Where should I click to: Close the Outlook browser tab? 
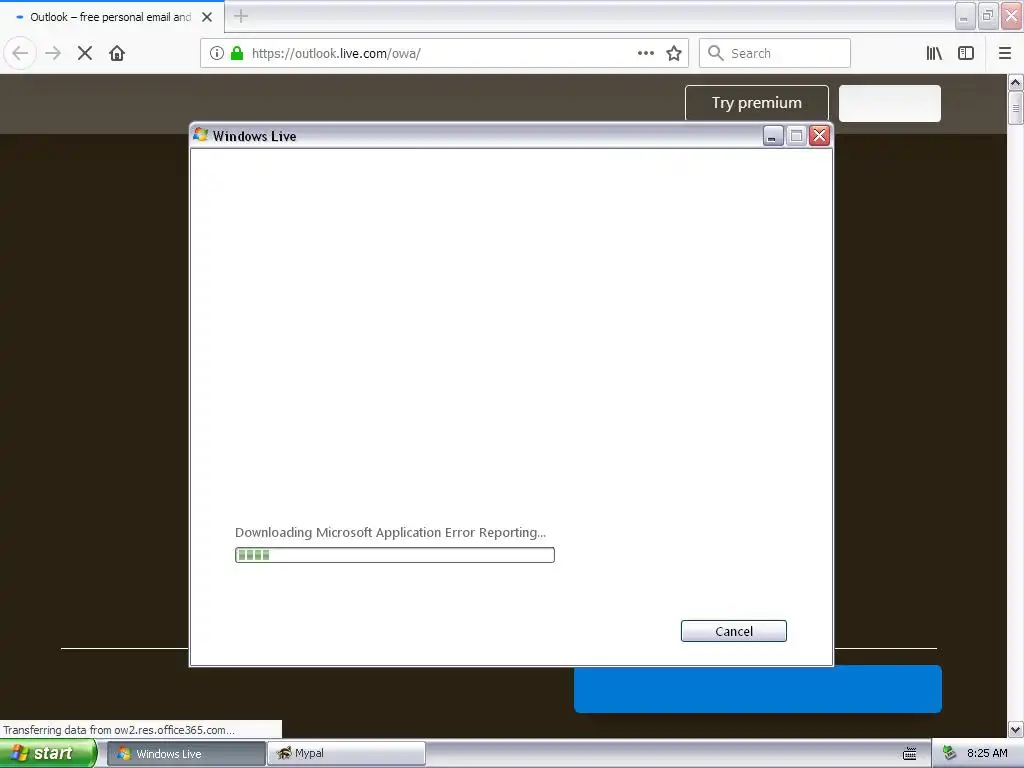[207, 17]
